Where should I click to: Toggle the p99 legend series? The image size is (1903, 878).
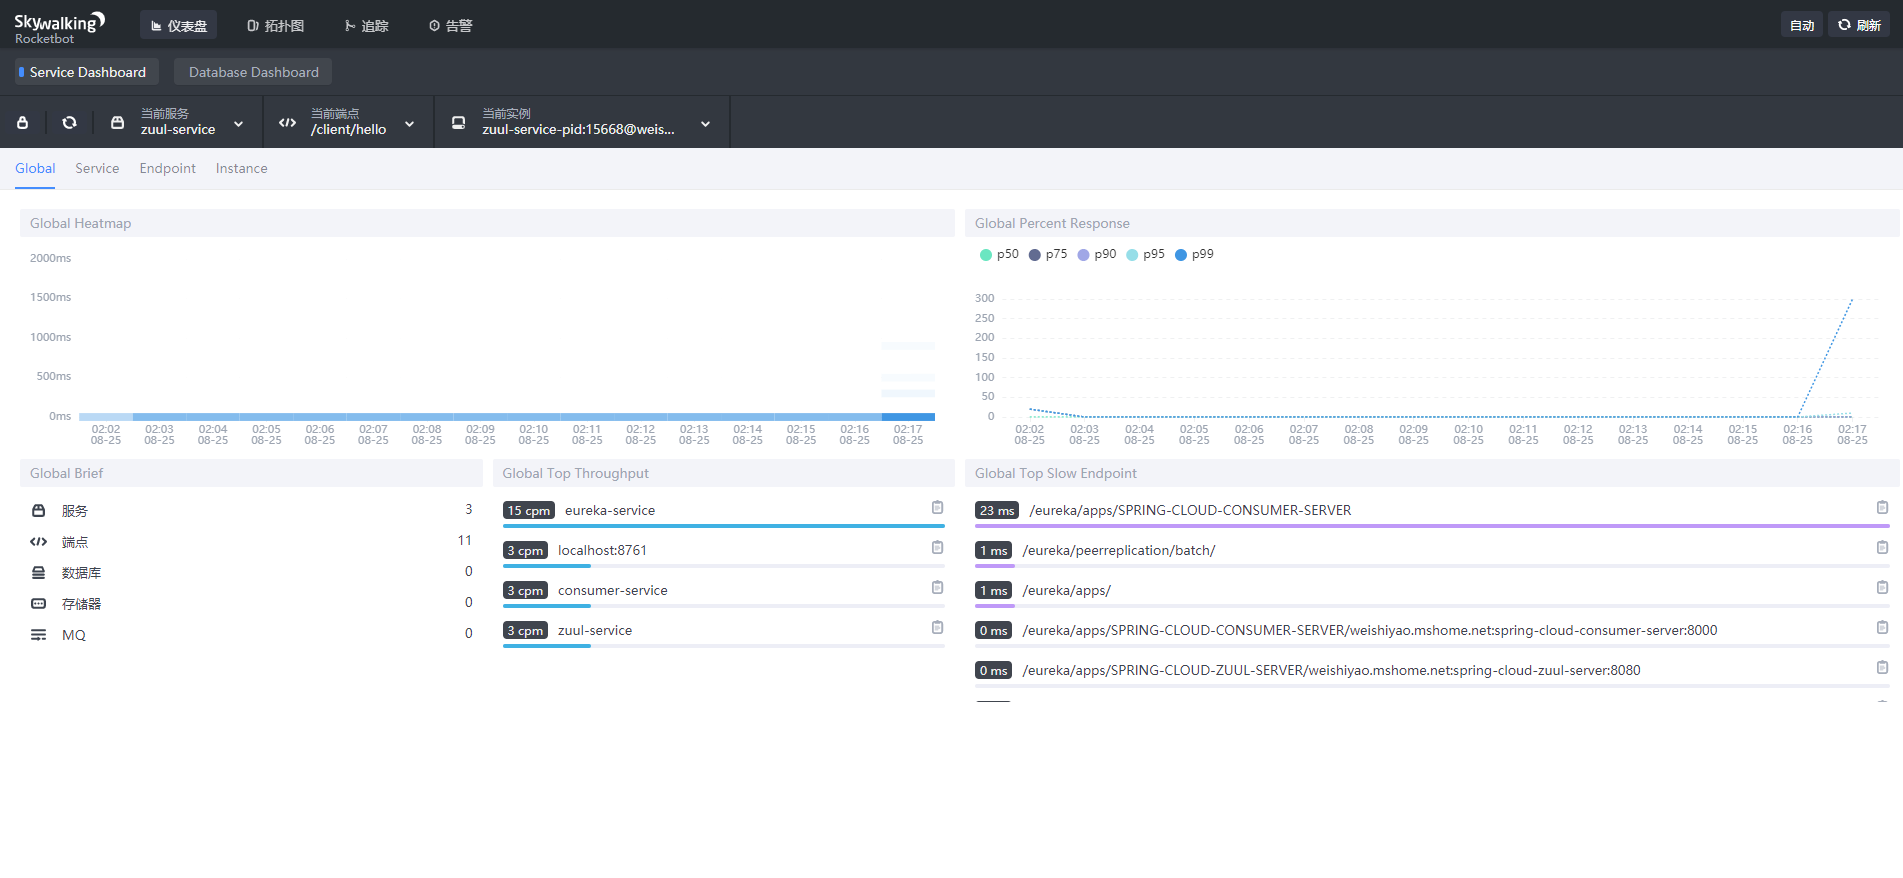pos(1194,254)
